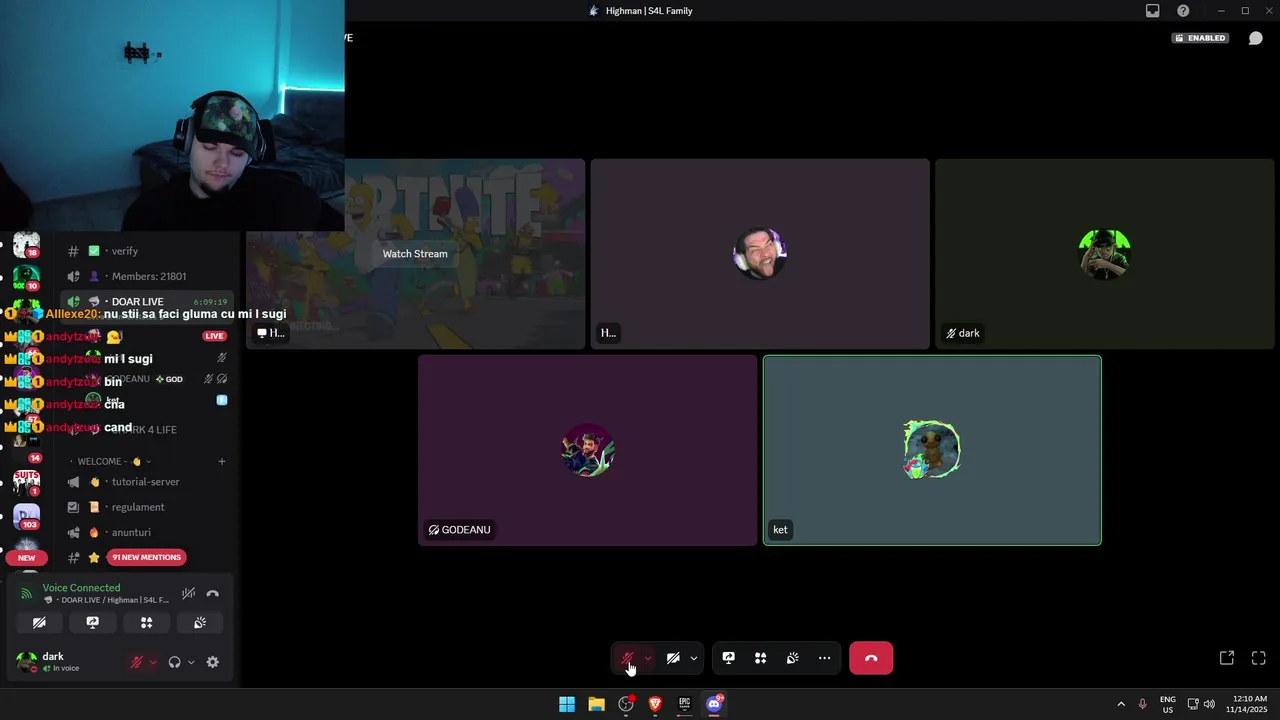
Task: Open volume control in system tray
Action: tap(1209, 704)
